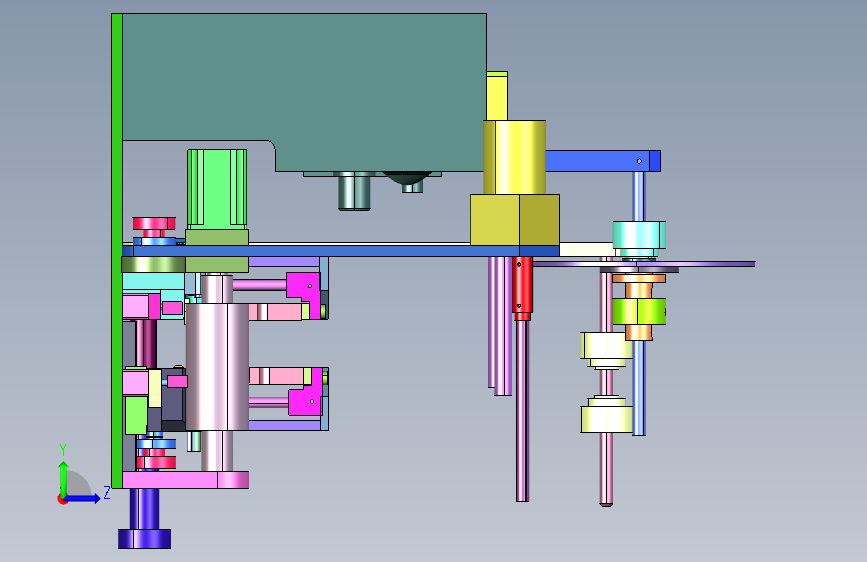Viewport: 867px width, 562px height.
Task: Select the pink bottom plate
Action: 185,480
